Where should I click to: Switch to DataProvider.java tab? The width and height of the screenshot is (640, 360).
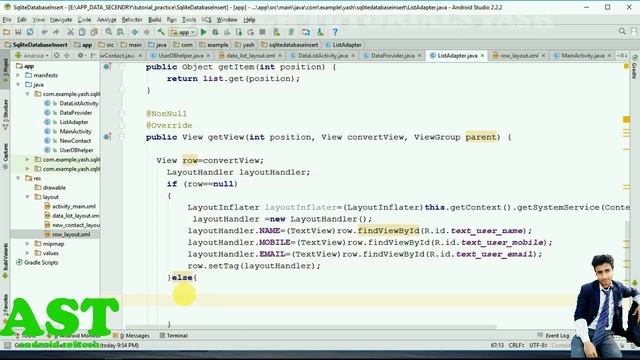coord(392,56)
